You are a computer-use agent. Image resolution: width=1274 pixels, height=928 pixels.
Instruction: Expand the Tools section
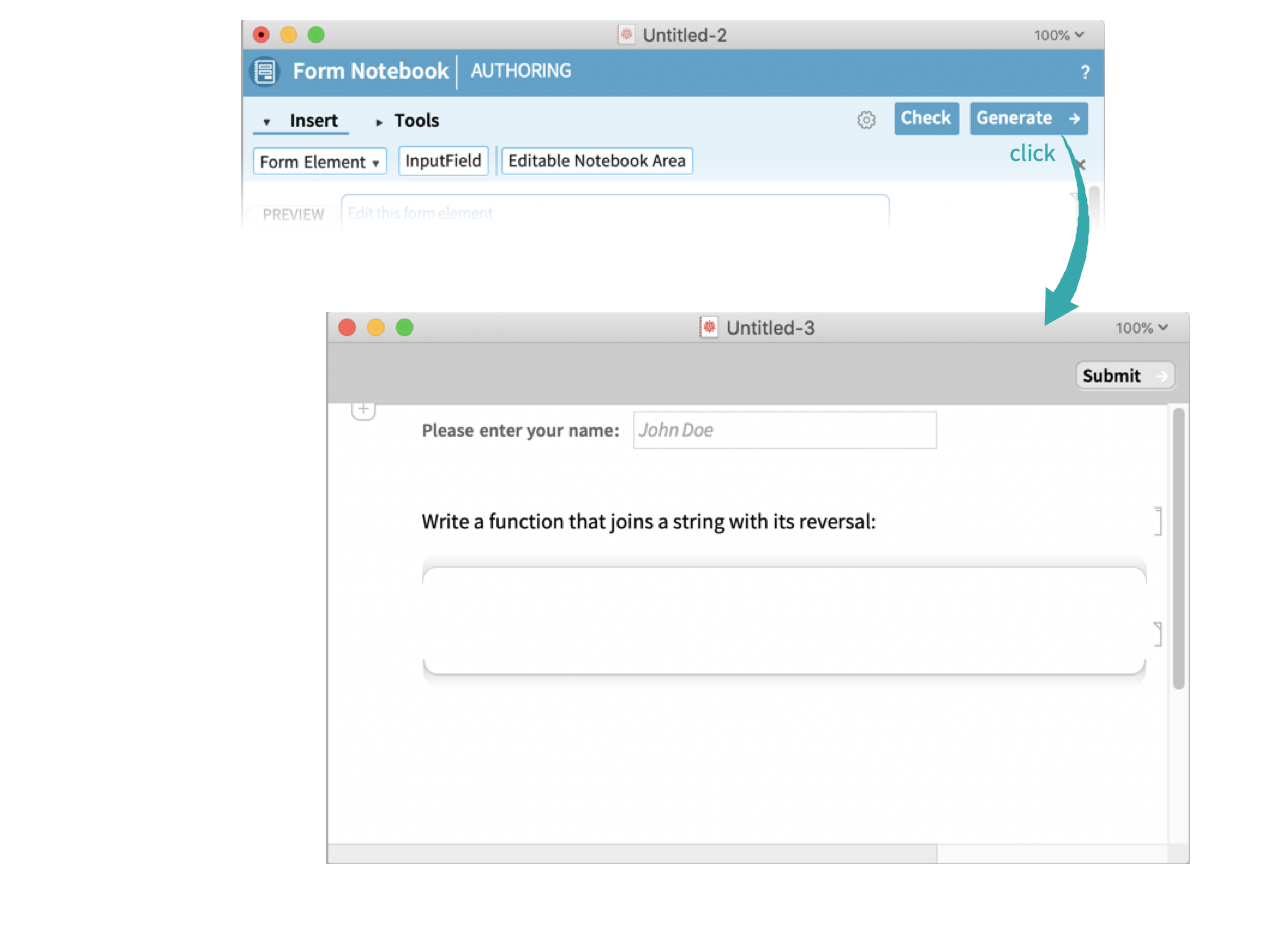407,121
